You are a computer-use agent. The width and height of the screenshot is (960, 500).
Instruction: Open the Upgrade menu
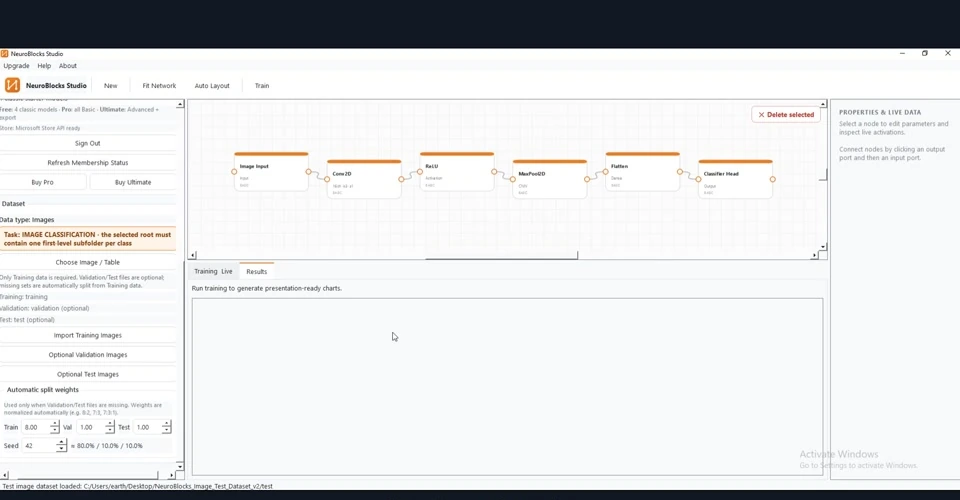coord(17,65)
